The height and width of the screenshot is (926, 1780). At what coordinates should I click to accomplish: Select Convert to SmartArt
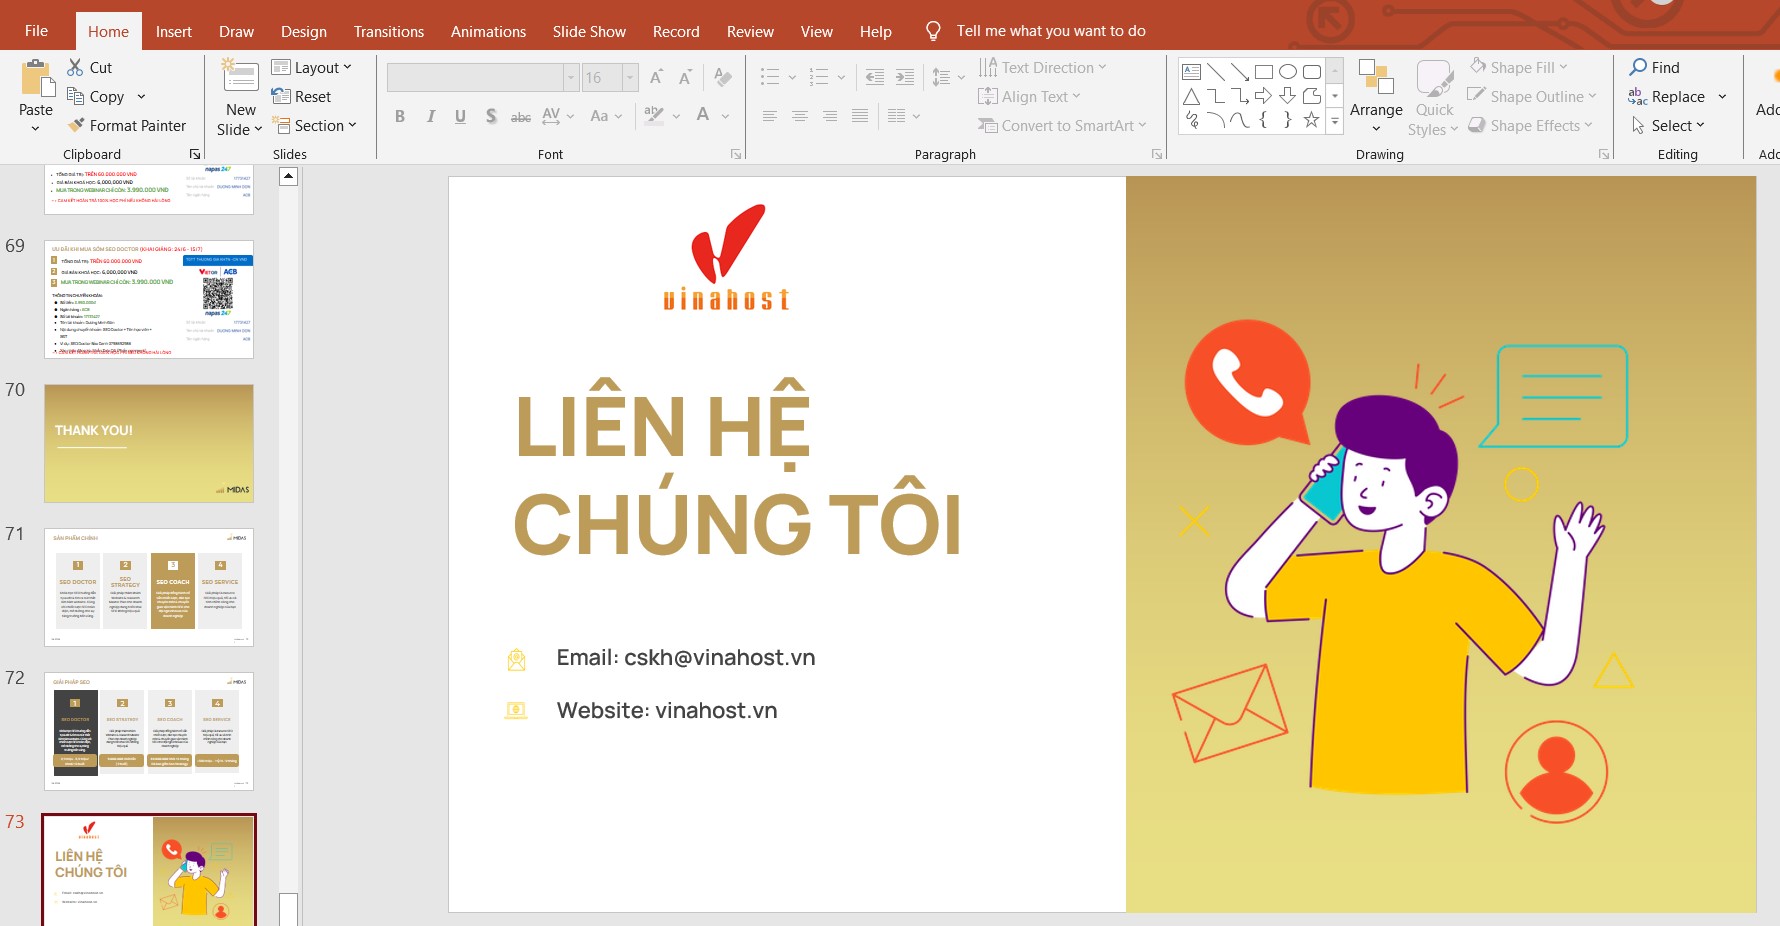(x=1062, y=125)
